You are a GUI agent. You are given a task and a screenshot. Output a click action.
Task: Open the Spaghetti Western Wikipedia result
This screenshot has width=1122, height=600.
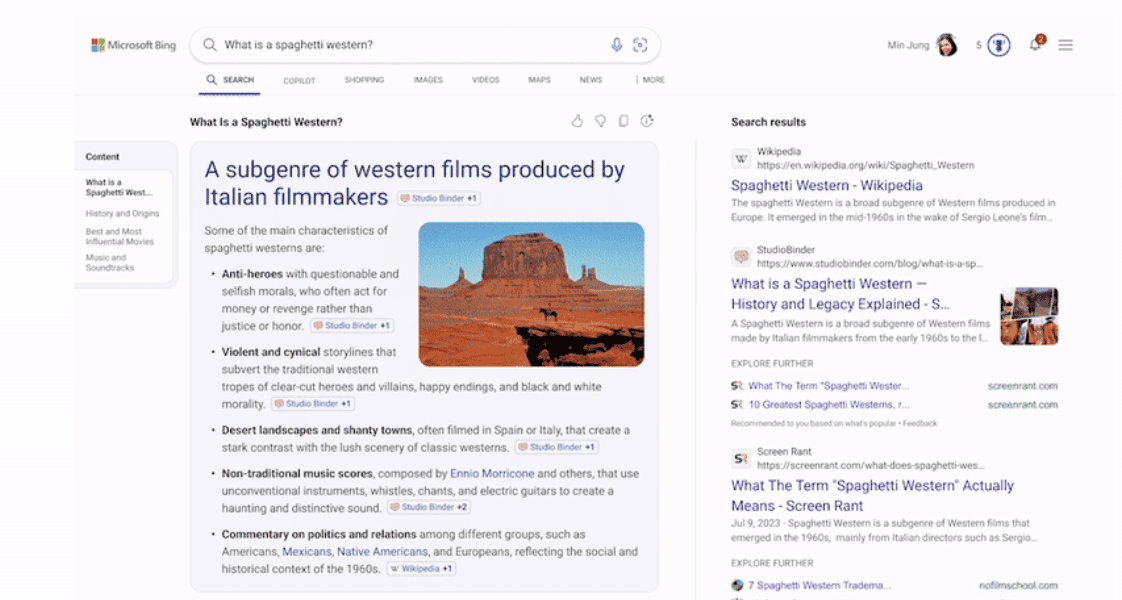[826, 185]
